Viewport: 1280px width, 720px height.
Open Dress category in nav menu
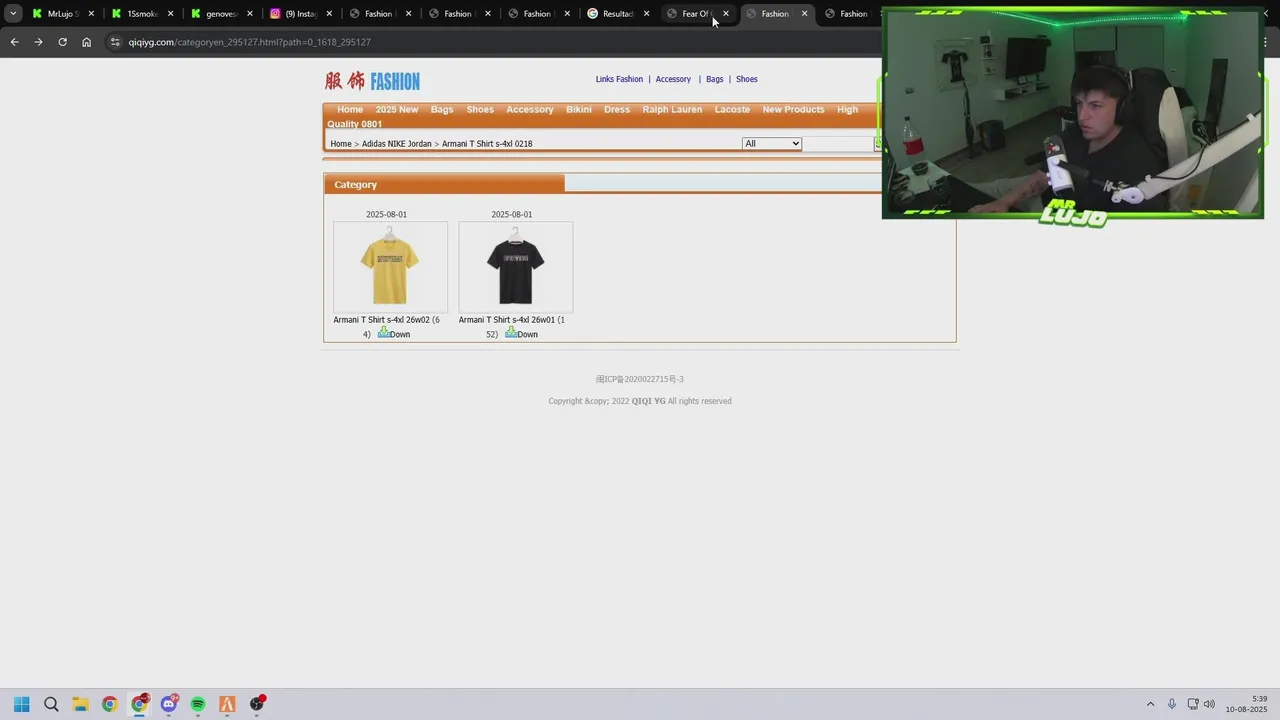(x=617, y=110)
